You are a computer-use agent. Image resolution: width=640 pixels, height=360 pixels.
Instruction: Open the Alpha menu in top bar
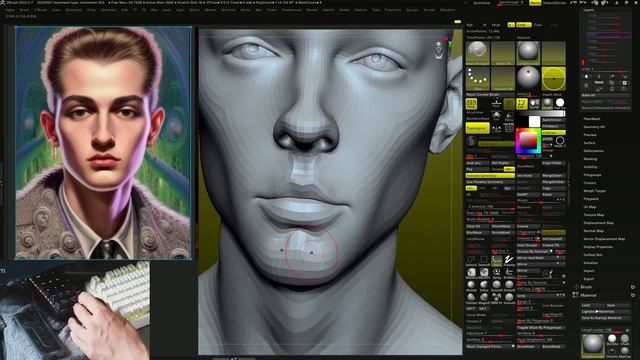pyautogui.click(x=10, y=10)
